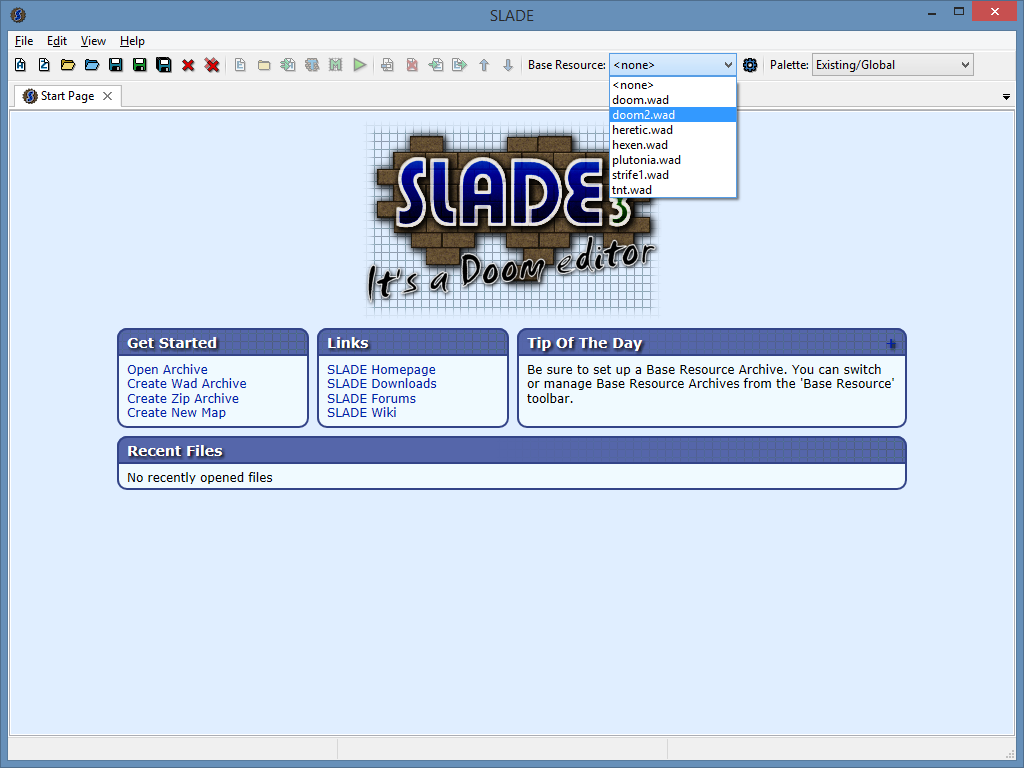Maximize the SLADE window
1024x768 pixels.
coord(959,12)
